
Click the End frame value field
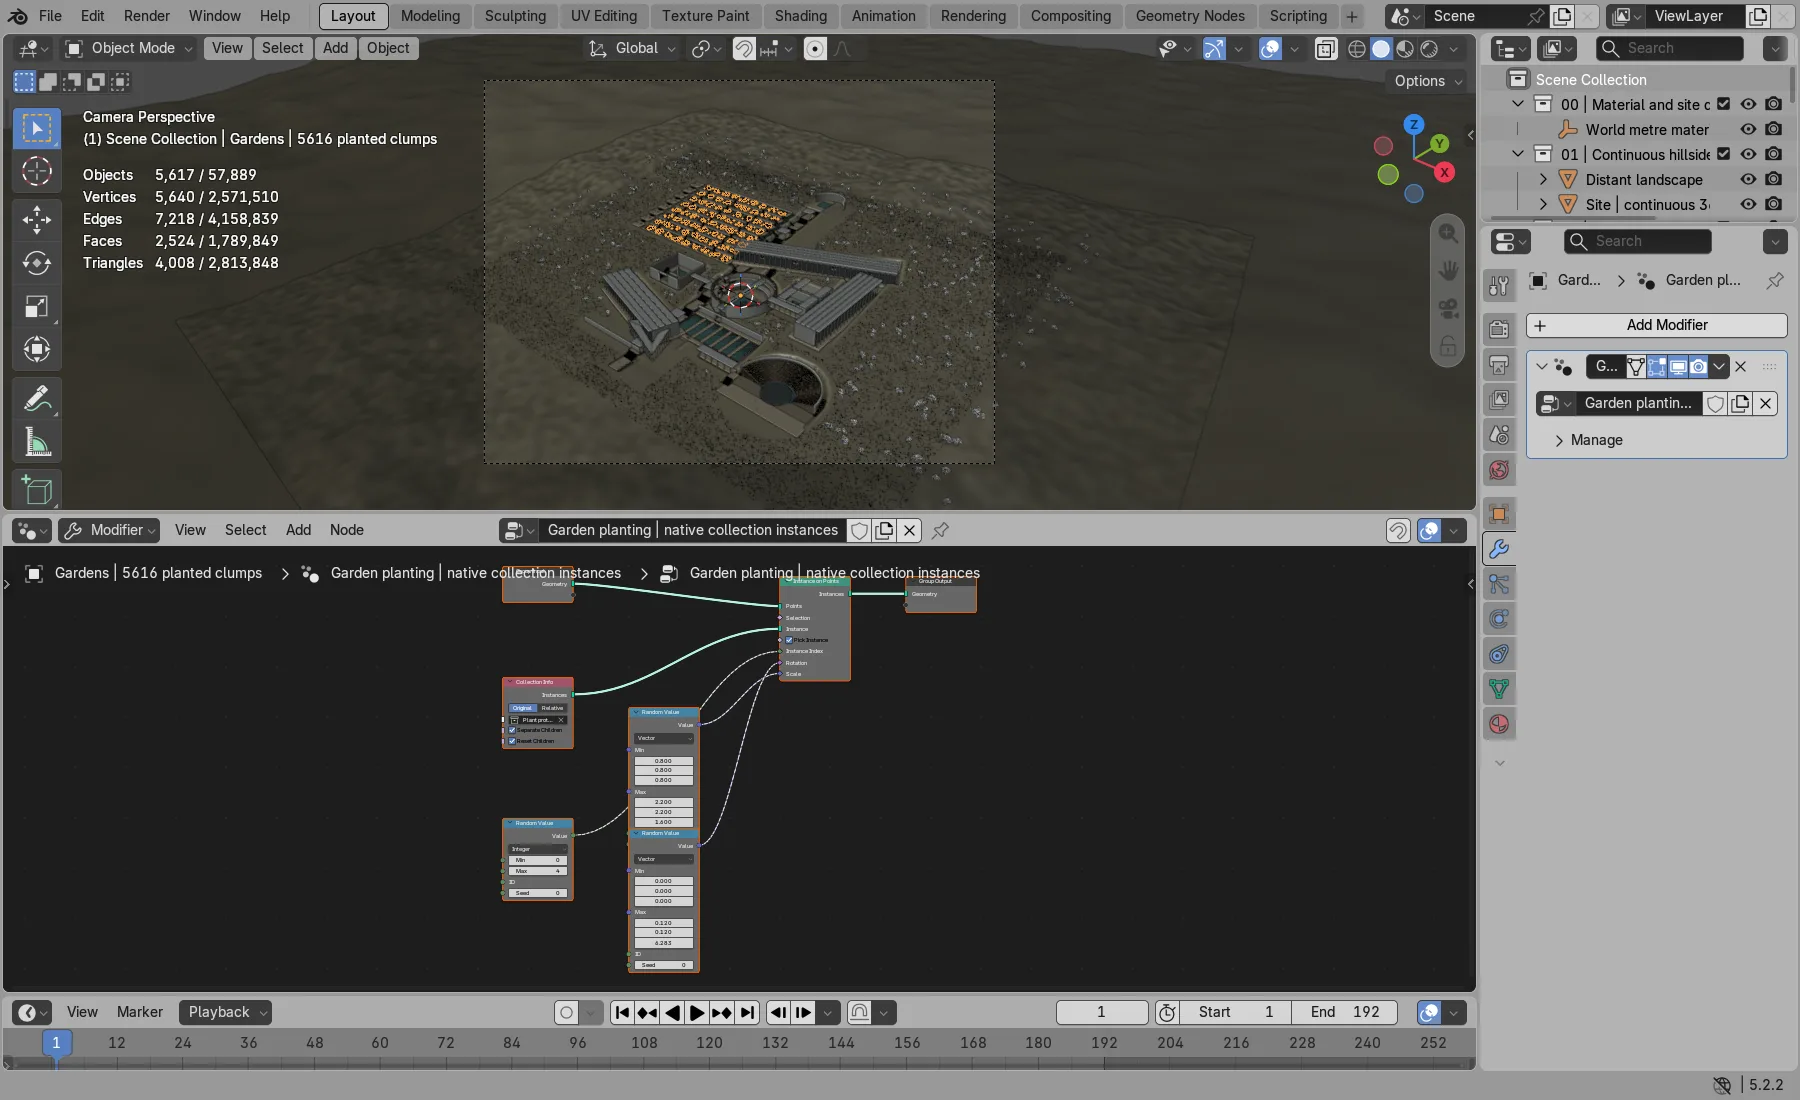1345,1012
